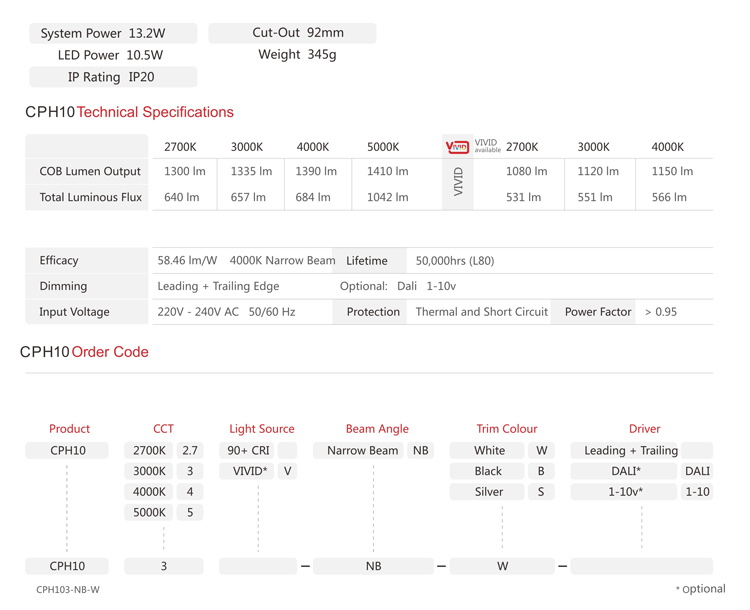The height and width of the screenshot is (610, 750).
Task: Click the red VIVID logo icon
Action: coord(457,147)
